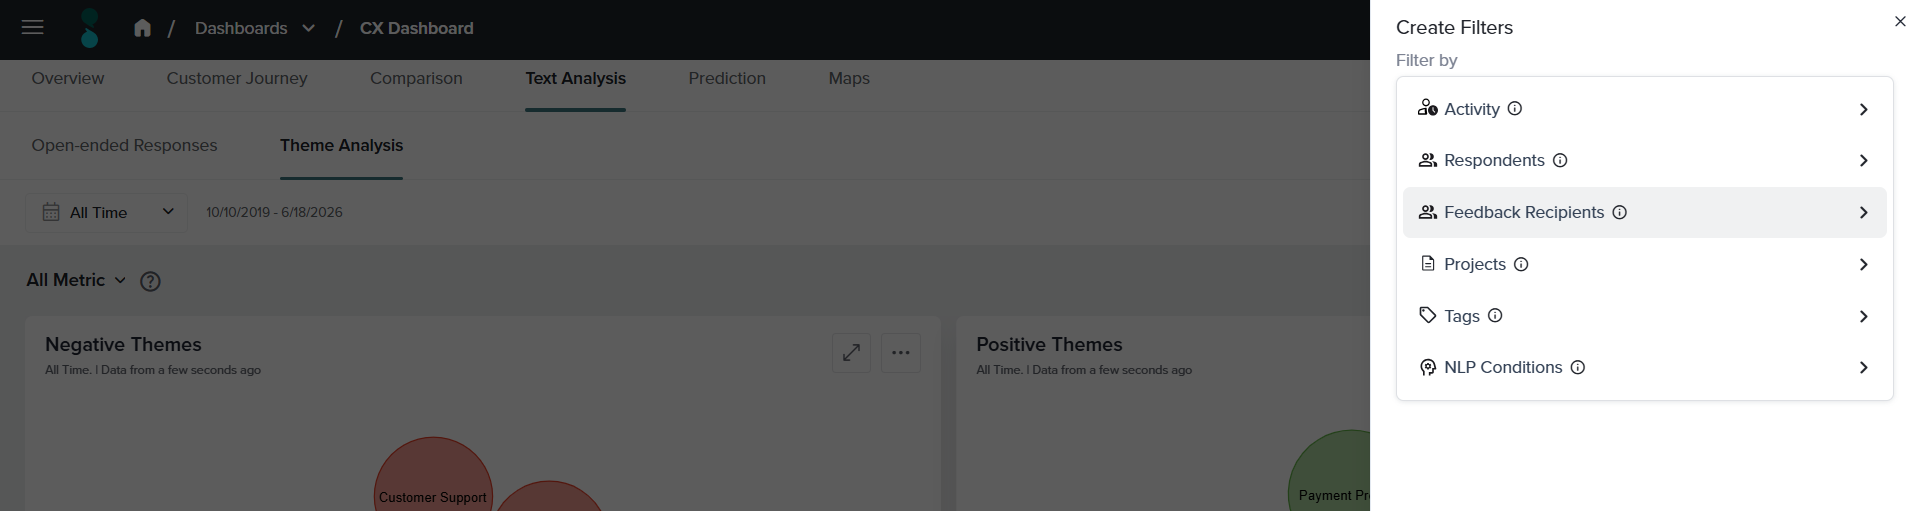
Task: Open Negative Themes more options menu
Action: click(901, 353)
